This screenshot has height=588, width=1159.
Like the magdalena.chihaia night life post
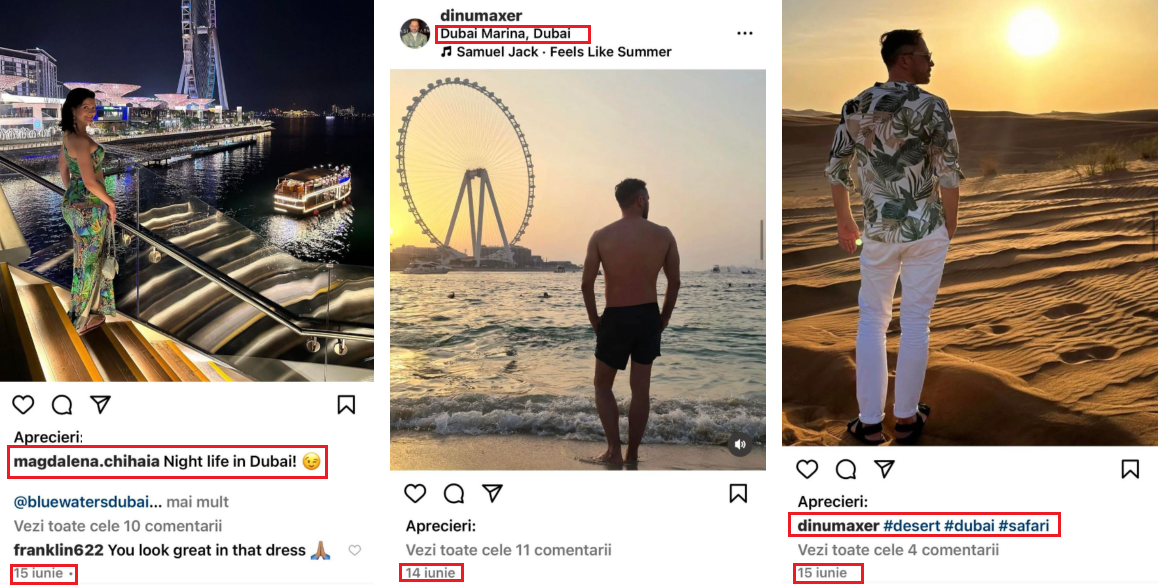pyautogui.click(x=23, y=405)
